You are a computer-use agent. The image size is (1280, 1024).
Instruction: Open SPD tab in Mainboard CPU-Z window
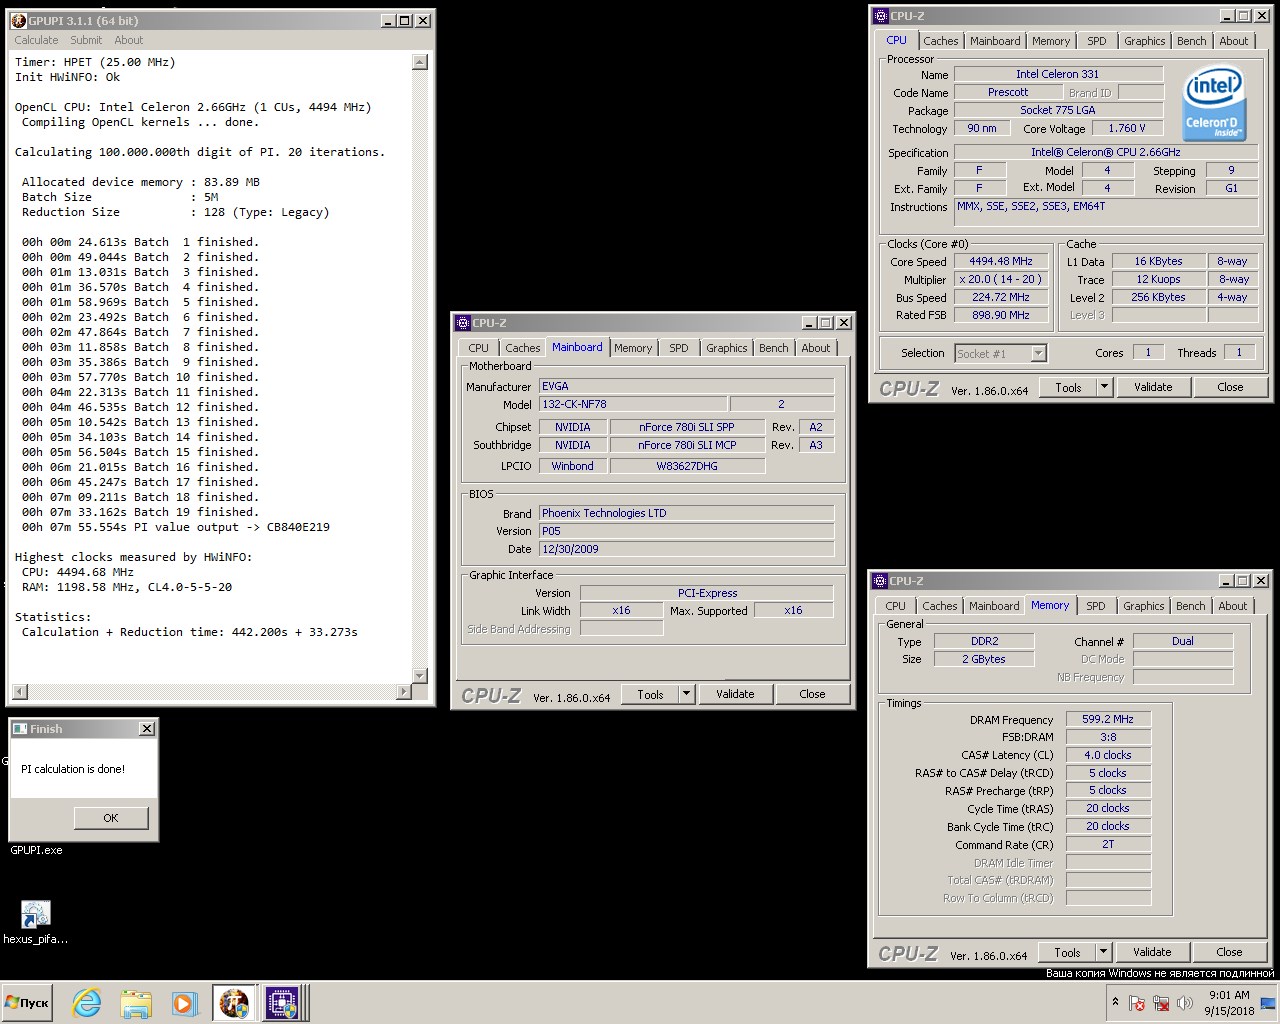679,348
